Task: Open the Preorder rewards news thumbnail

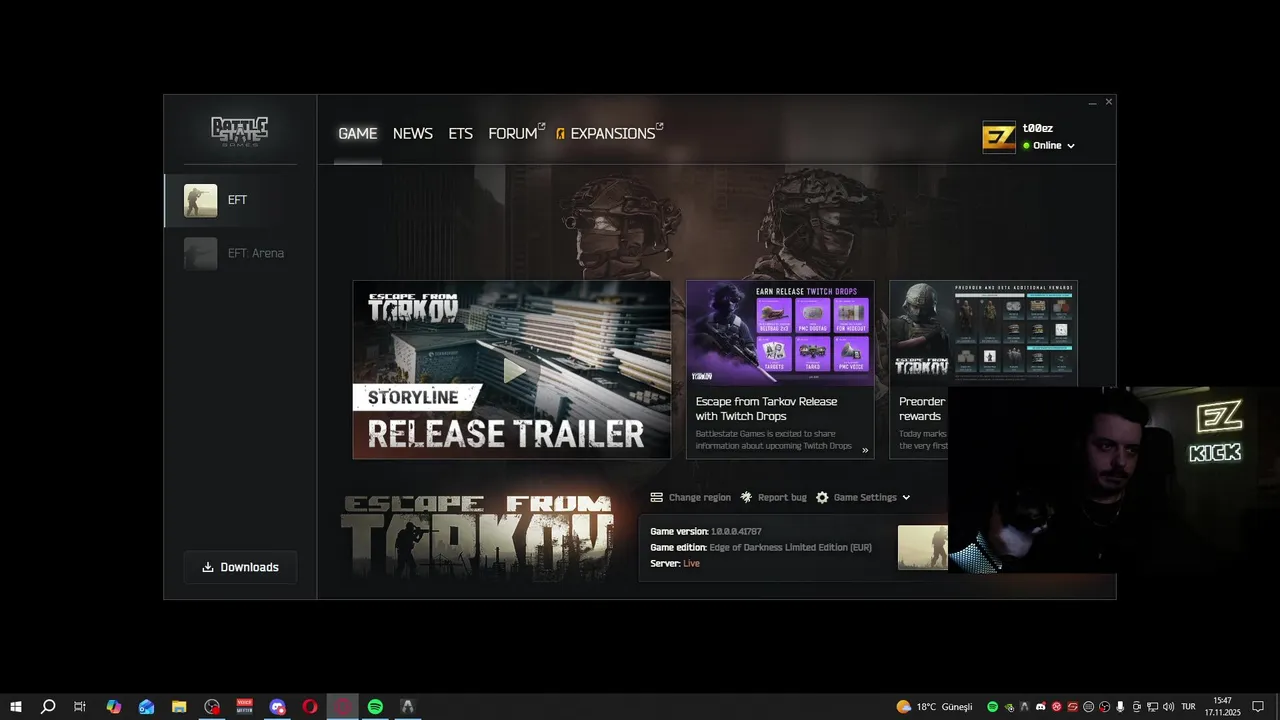Action: [983, 333]
